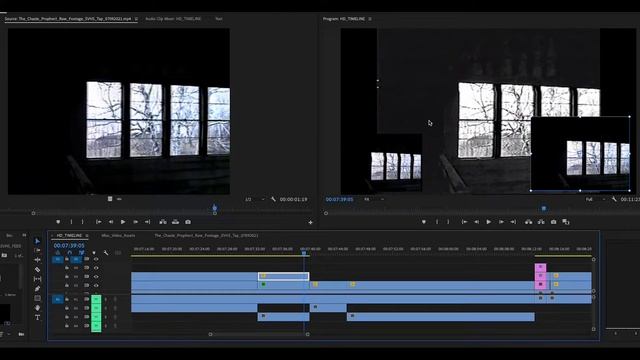Switch to HD_TIMELINE sequence tab

coord(69,236)
